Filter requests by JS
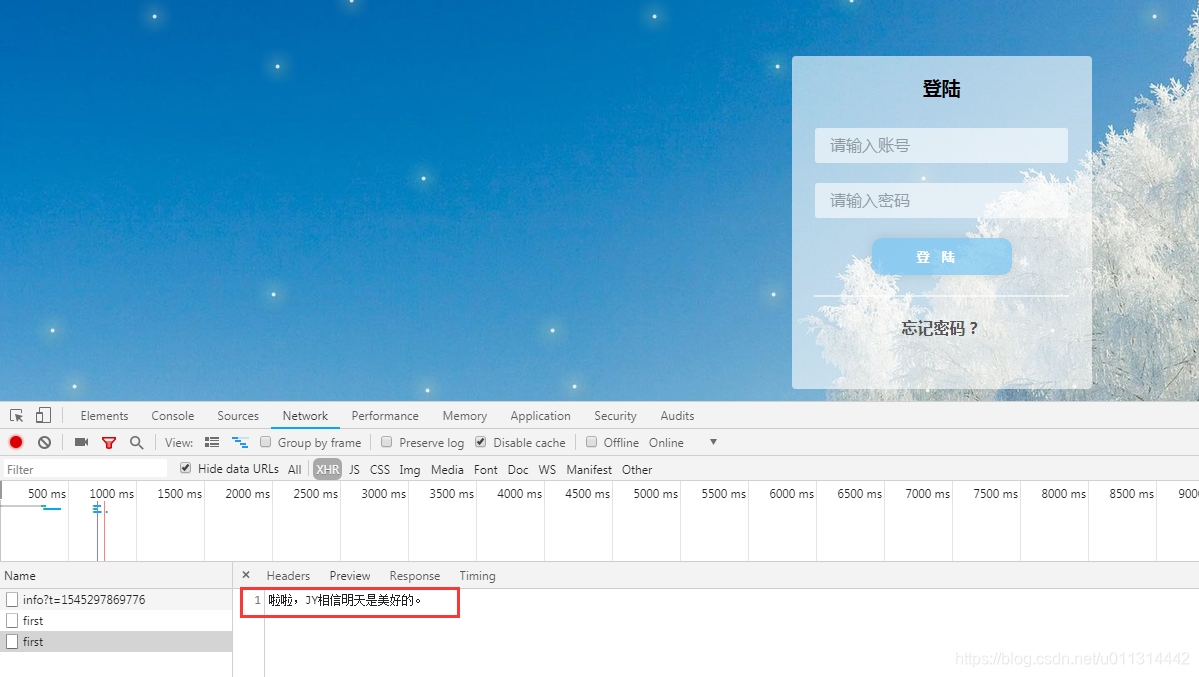Image resolution: width=1199 pixels, height=677 pixels. (x=354, y=470)
